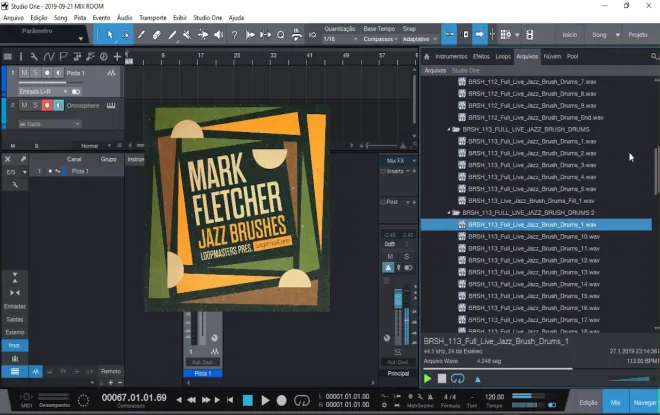Select BRSH_113_Full_Live_Jazz_Brush_Drums_10.wav file
This screenshot has width=660, height=415.
tap(536, 237)
